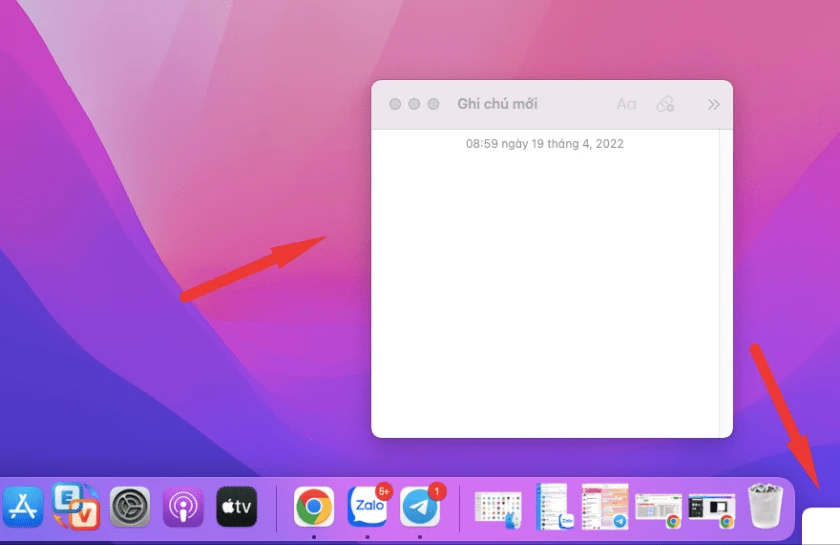This screenshot has height=545, width=840.
Task: Restore the minimized dark Chrome window
Action: [x=712, y=511]
